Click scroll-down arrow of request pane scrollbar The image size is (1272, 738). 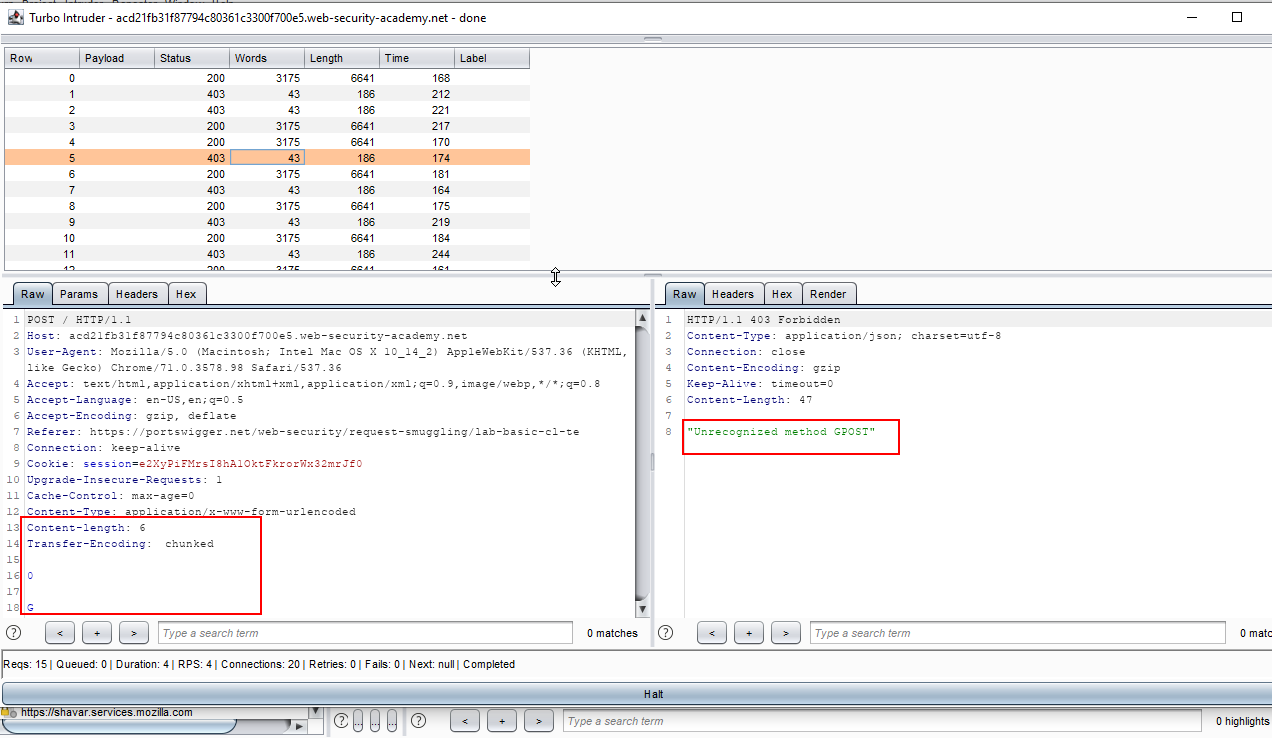[x=642, y=609]
